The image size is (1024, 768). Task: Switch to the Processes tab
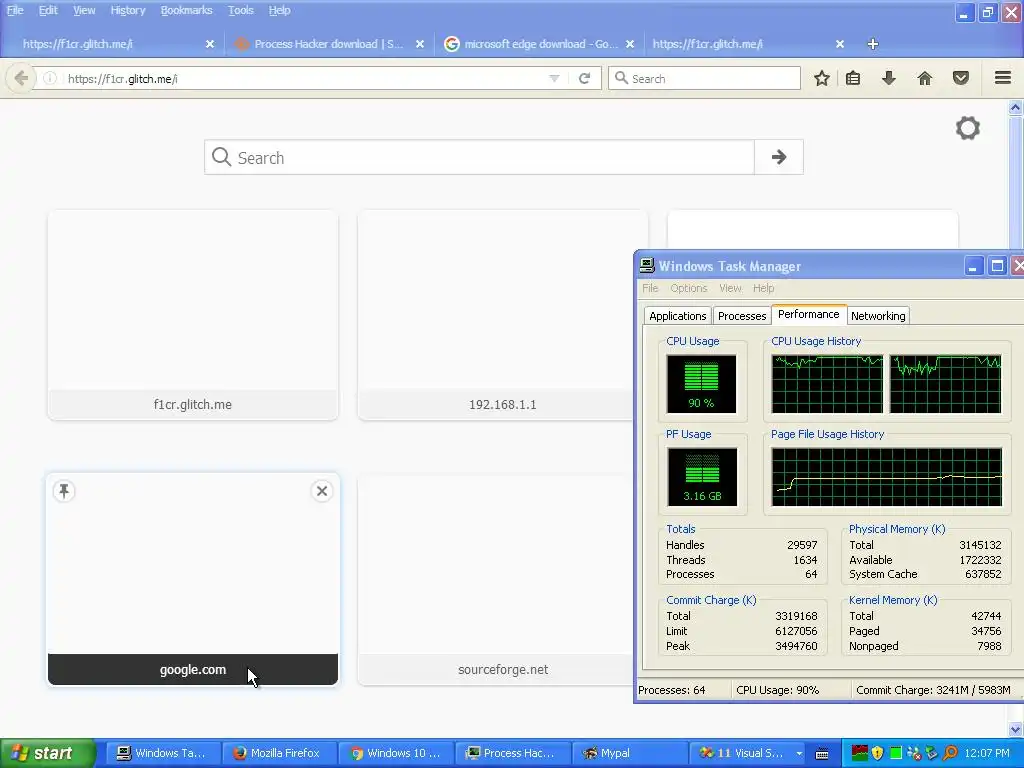pos(742,316)
